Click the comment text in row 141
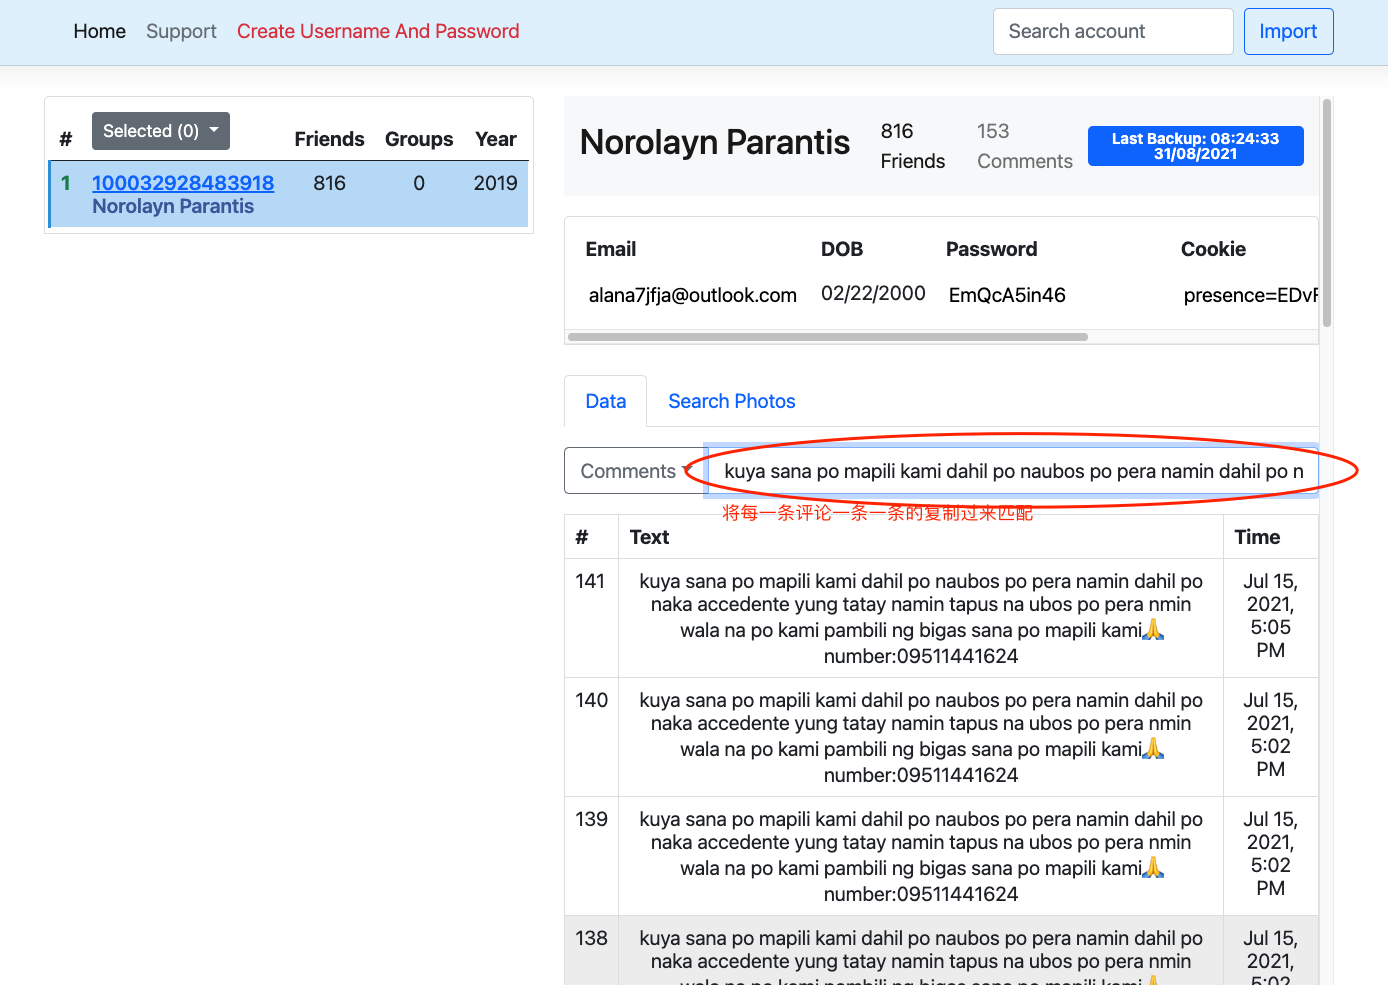 [x=921, y=618]
